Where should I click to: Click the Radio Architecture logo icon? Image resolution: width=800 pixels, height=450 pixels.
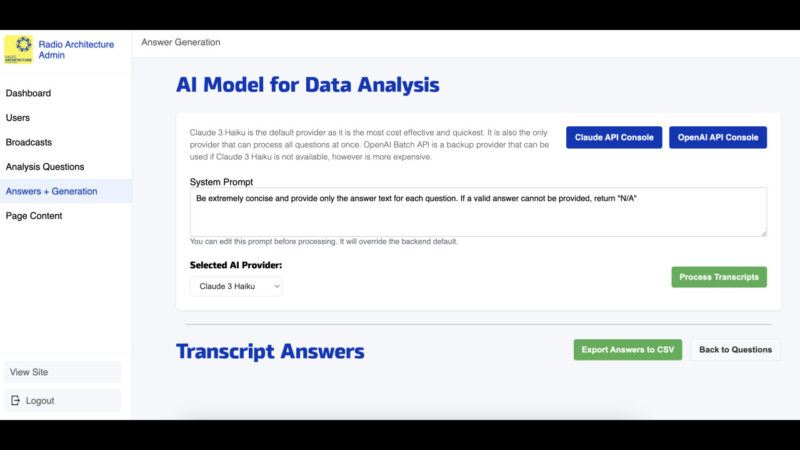[x=19, y=50]
